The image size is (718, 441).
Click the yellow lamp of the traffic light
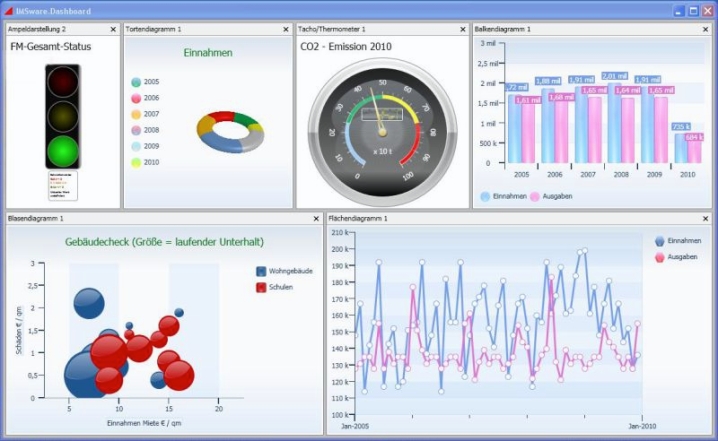point(62,116)
